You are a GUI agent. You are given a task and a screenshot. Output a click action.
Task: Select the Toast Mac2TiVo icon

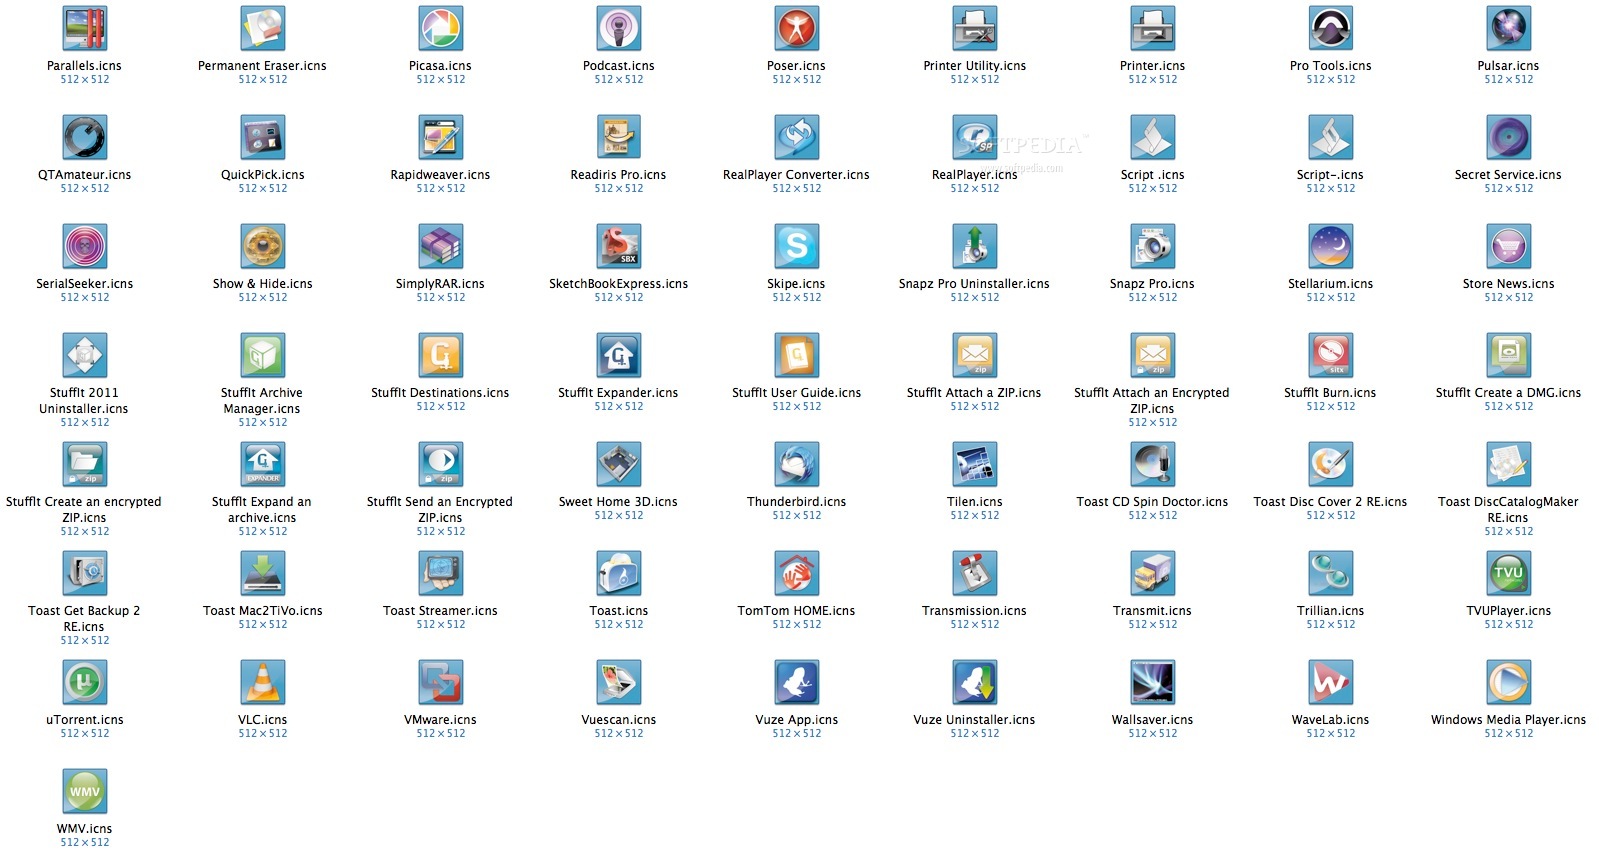263,574
